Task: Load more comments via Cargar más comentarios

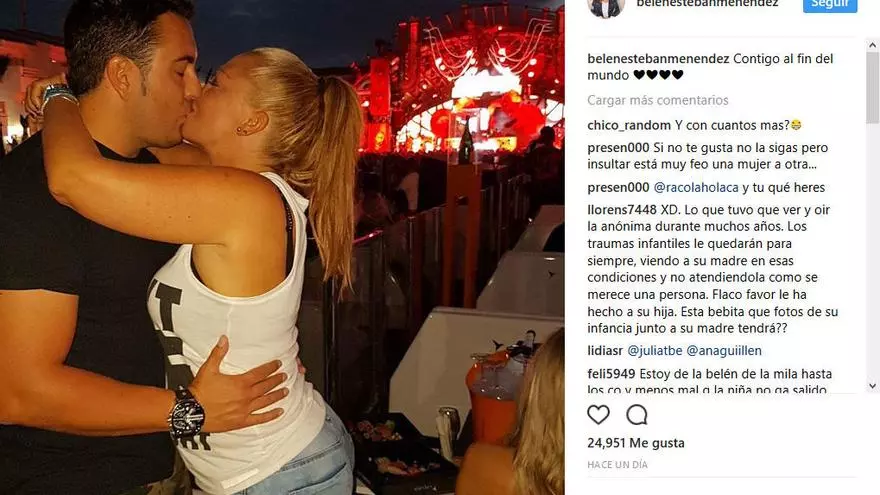Action: click(x=658, y=100)
